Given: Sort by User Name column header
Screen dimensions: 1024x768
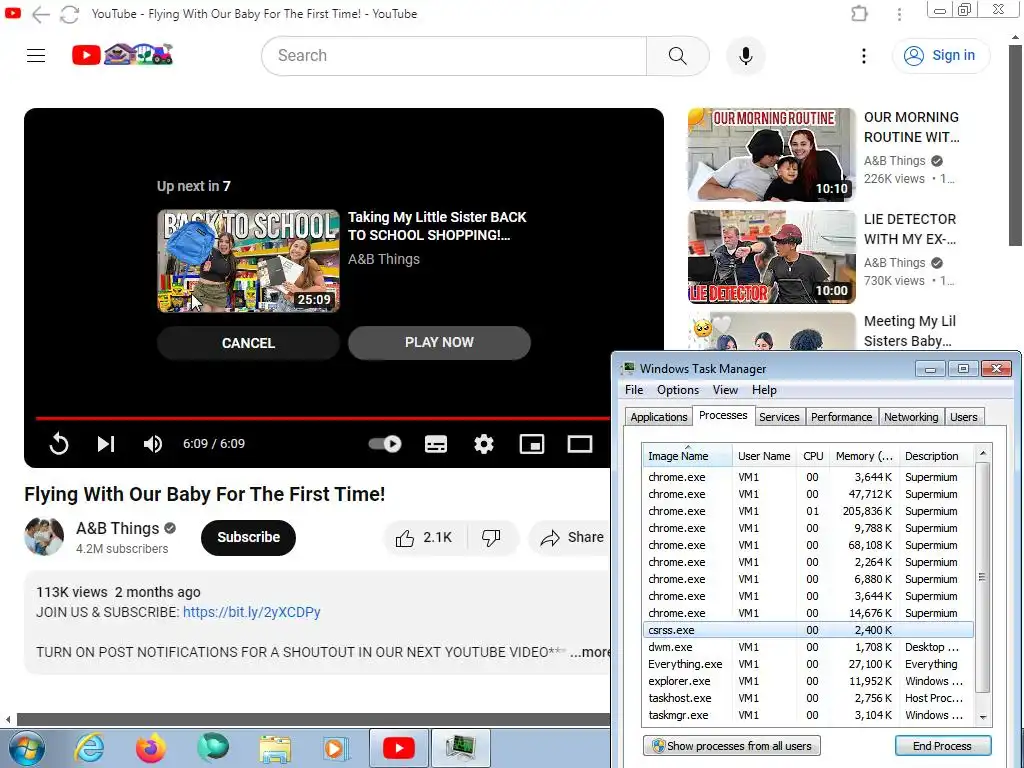Looking at the screenshot, I should [x=764, y=456].
